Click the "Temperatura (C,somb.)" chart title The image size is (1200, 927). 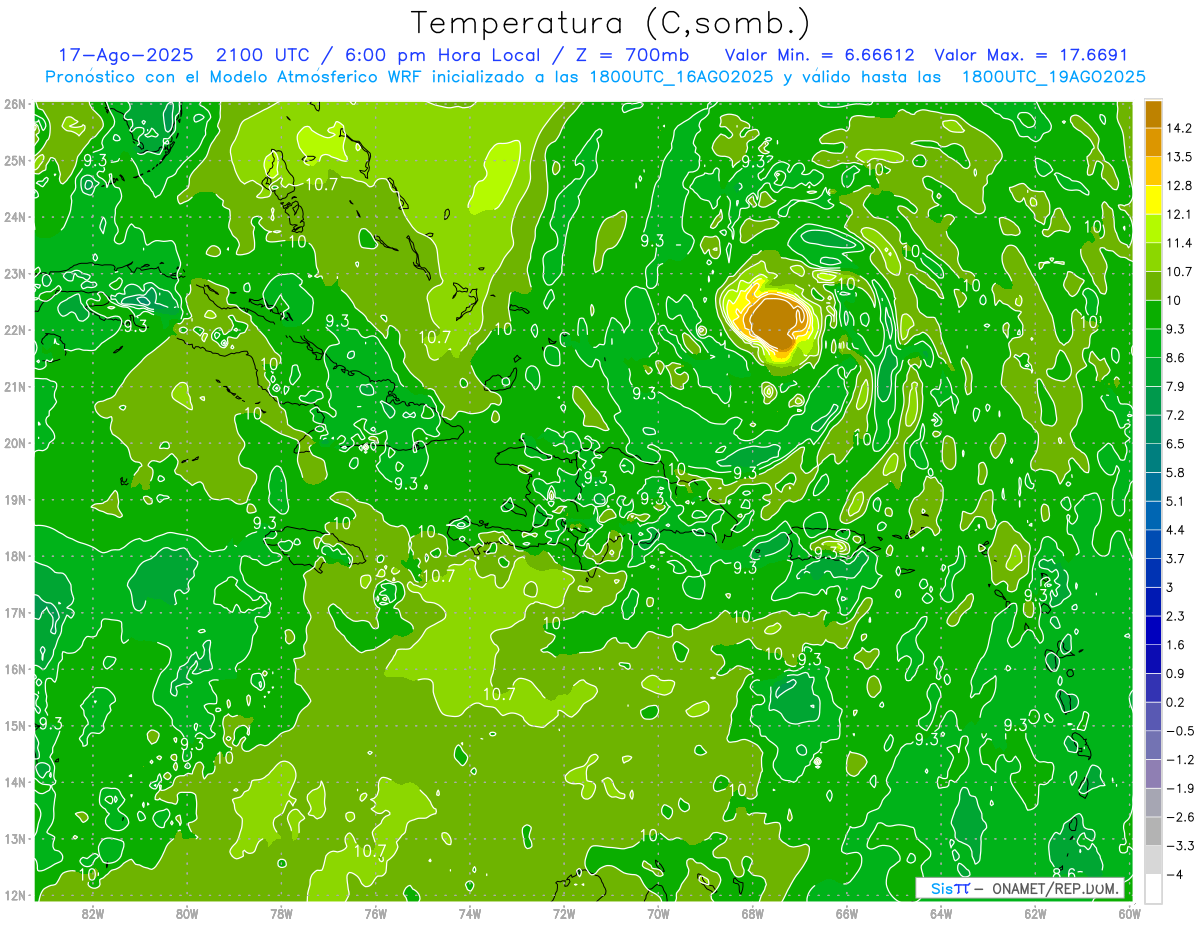[611, 23]
